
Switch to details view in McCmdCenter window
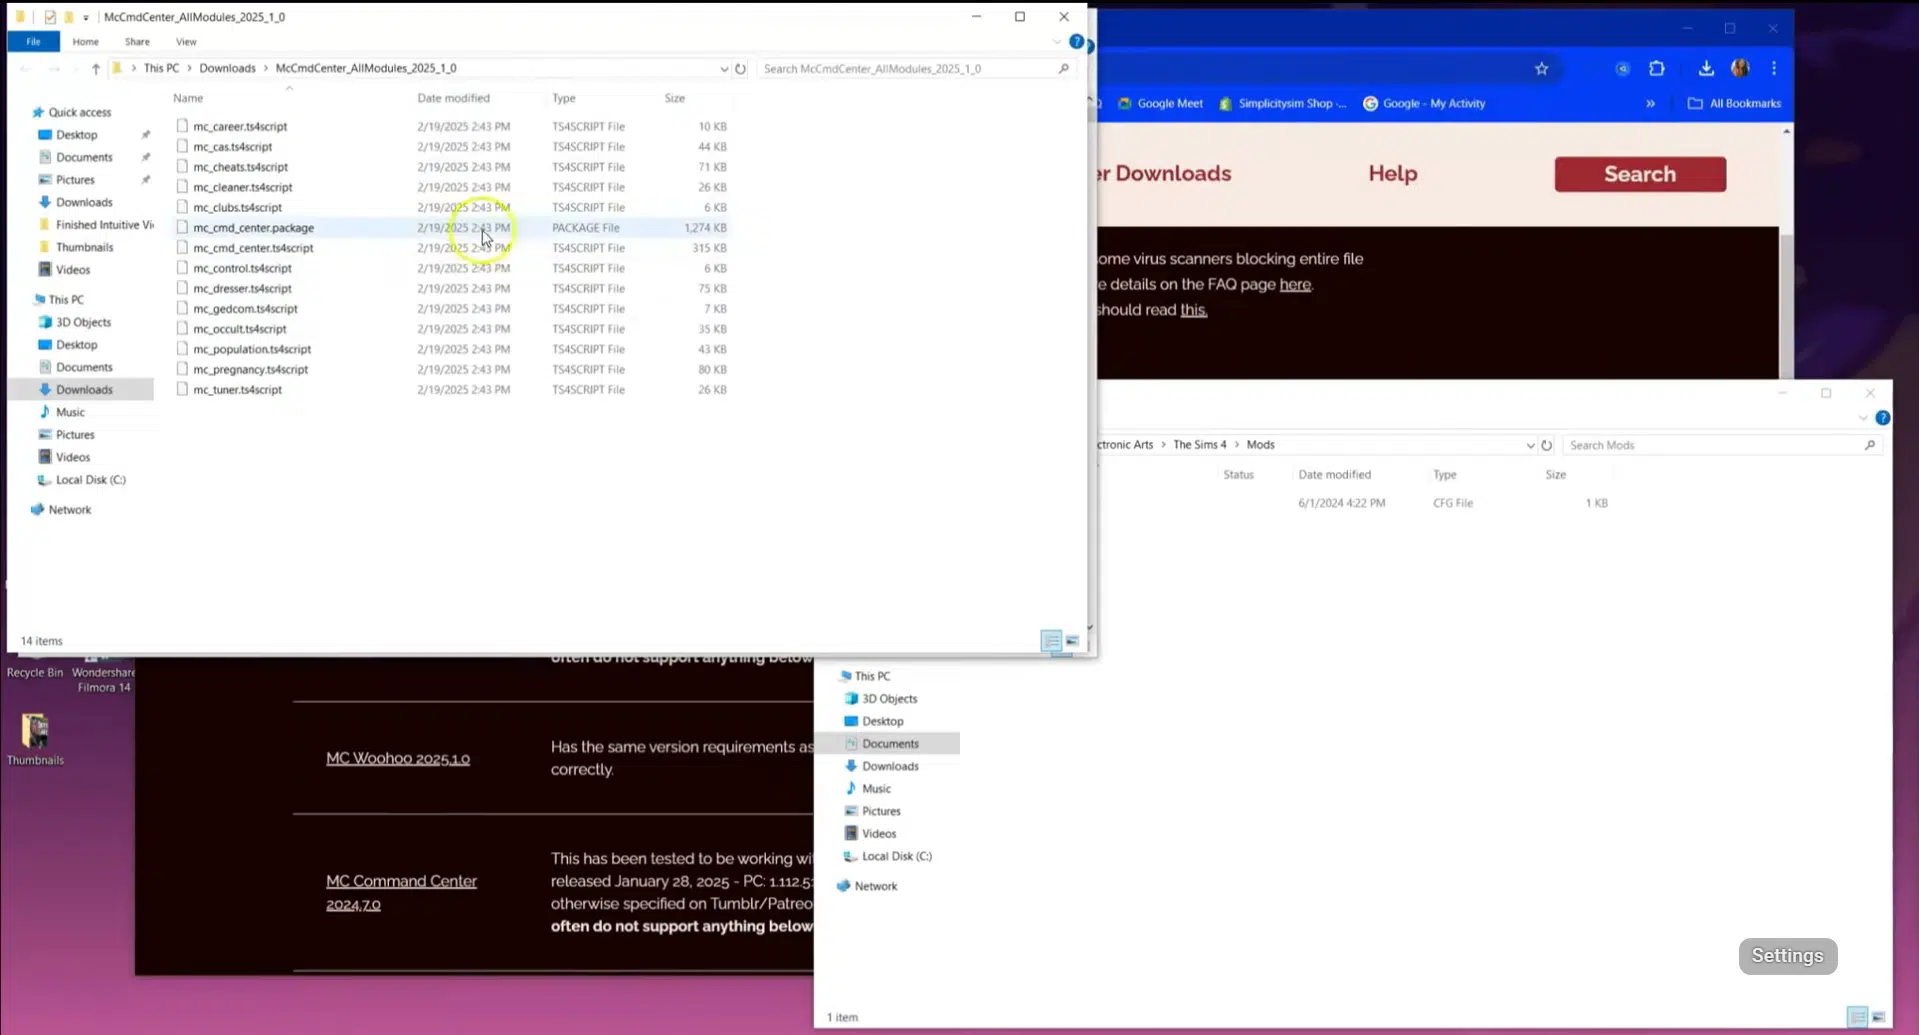tap(1051, 641)
